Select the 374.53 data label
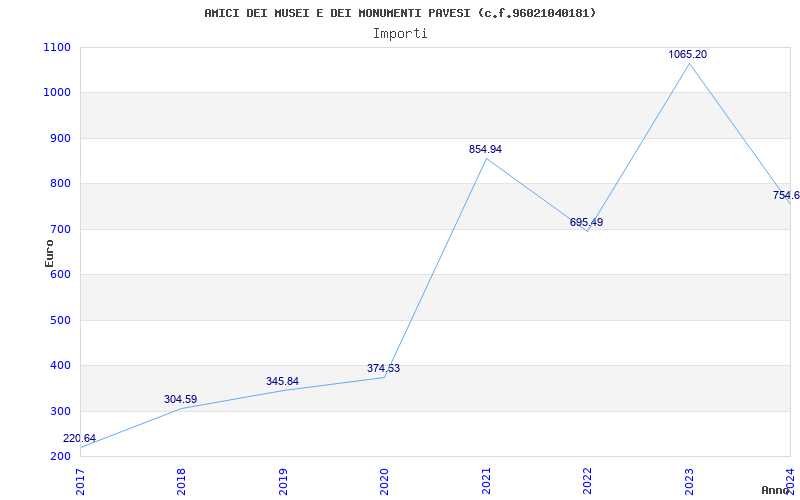This screenshot has height=500, width=800. point(383,368)
